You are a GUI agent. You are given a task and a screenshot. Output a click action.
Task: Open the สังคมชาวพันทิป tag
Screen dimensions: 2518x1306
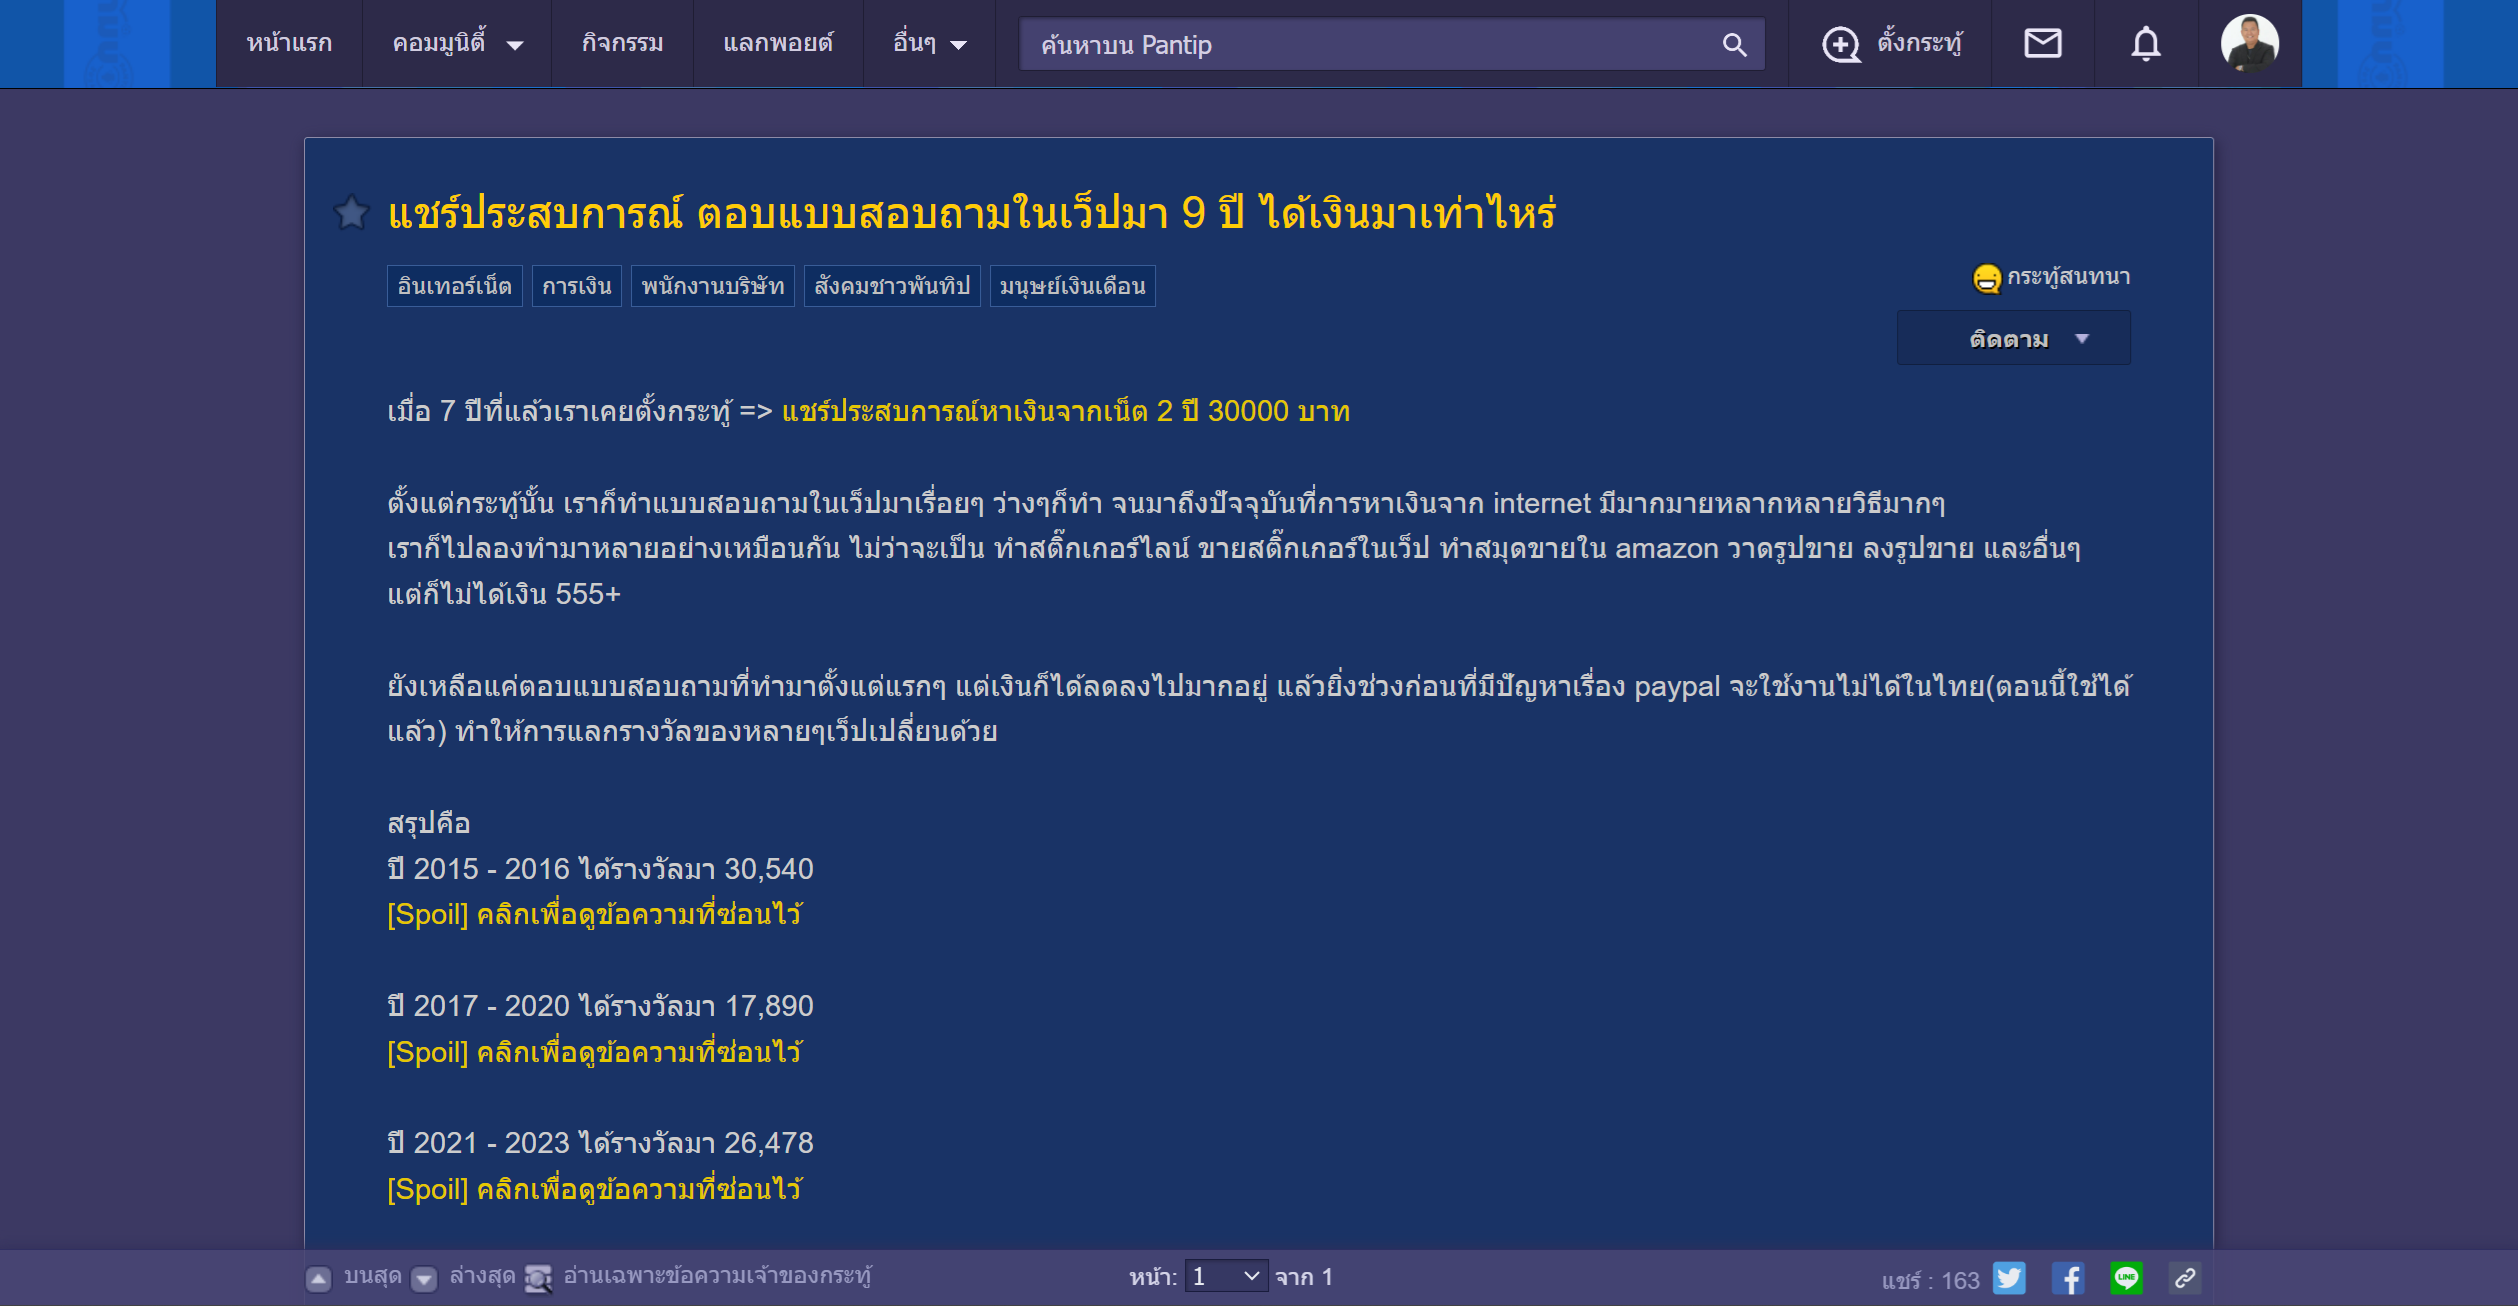point(892,286)
